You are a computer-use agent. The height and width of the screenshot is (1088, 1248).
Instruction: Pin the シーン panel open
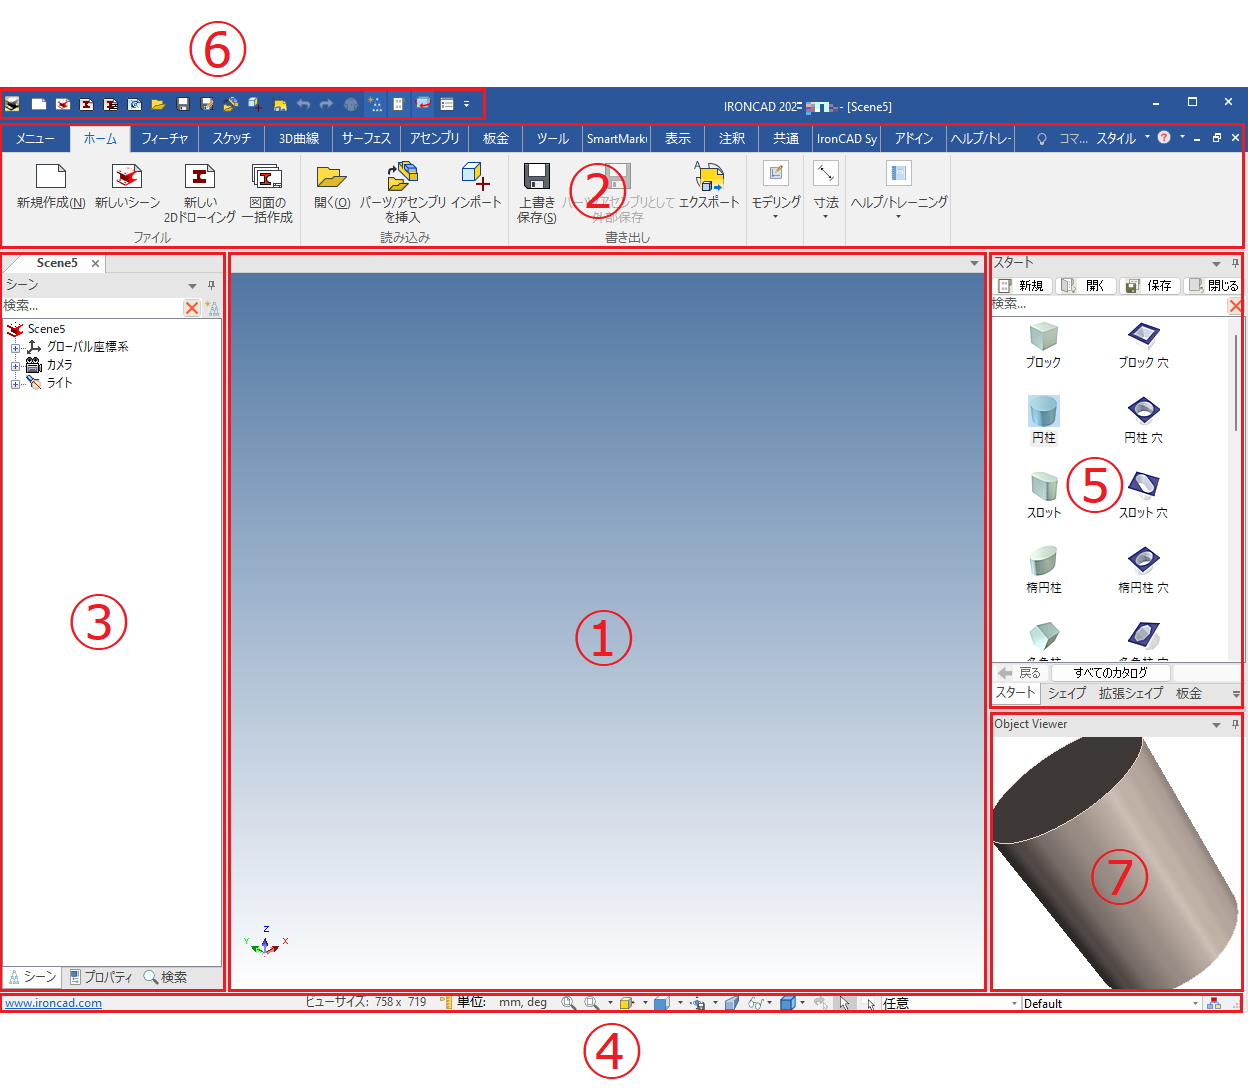coord(211,285)
